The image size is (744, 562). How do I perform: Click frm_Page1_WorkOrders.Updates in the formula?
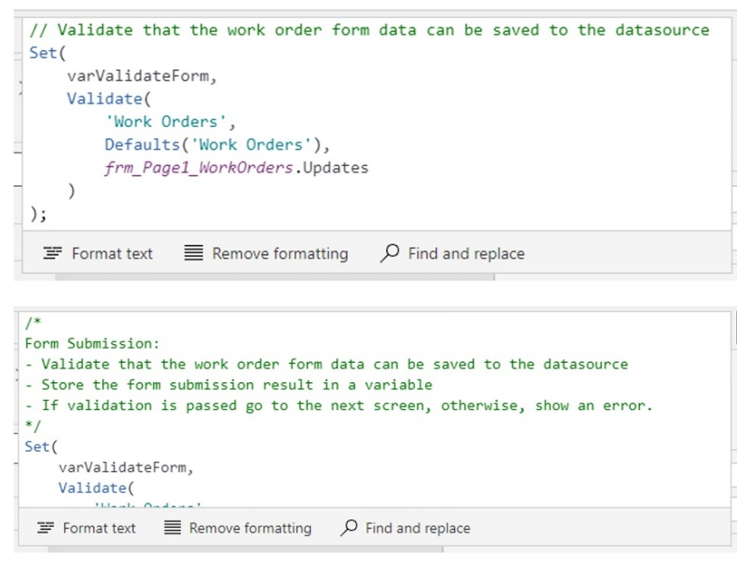click(236, 168)
